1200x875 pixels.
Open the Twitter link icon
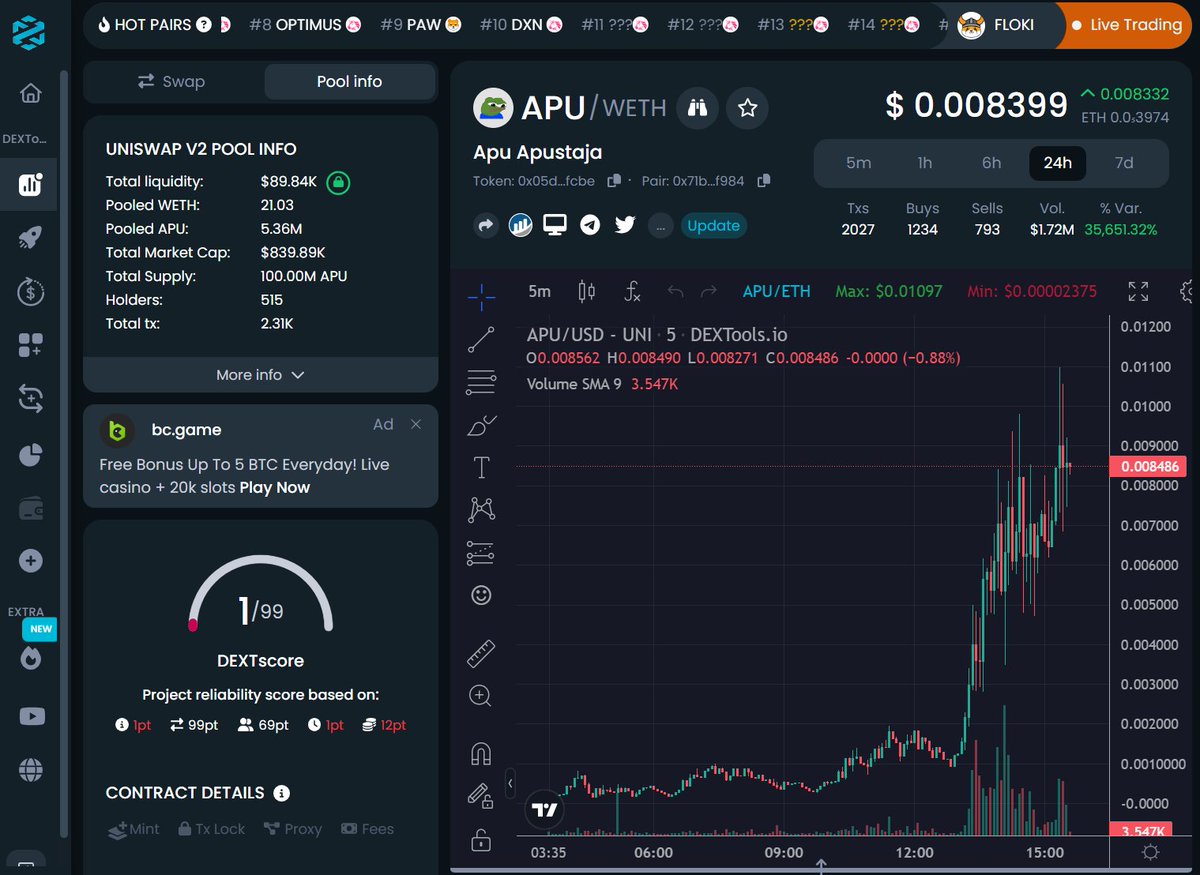click(625, 225)
